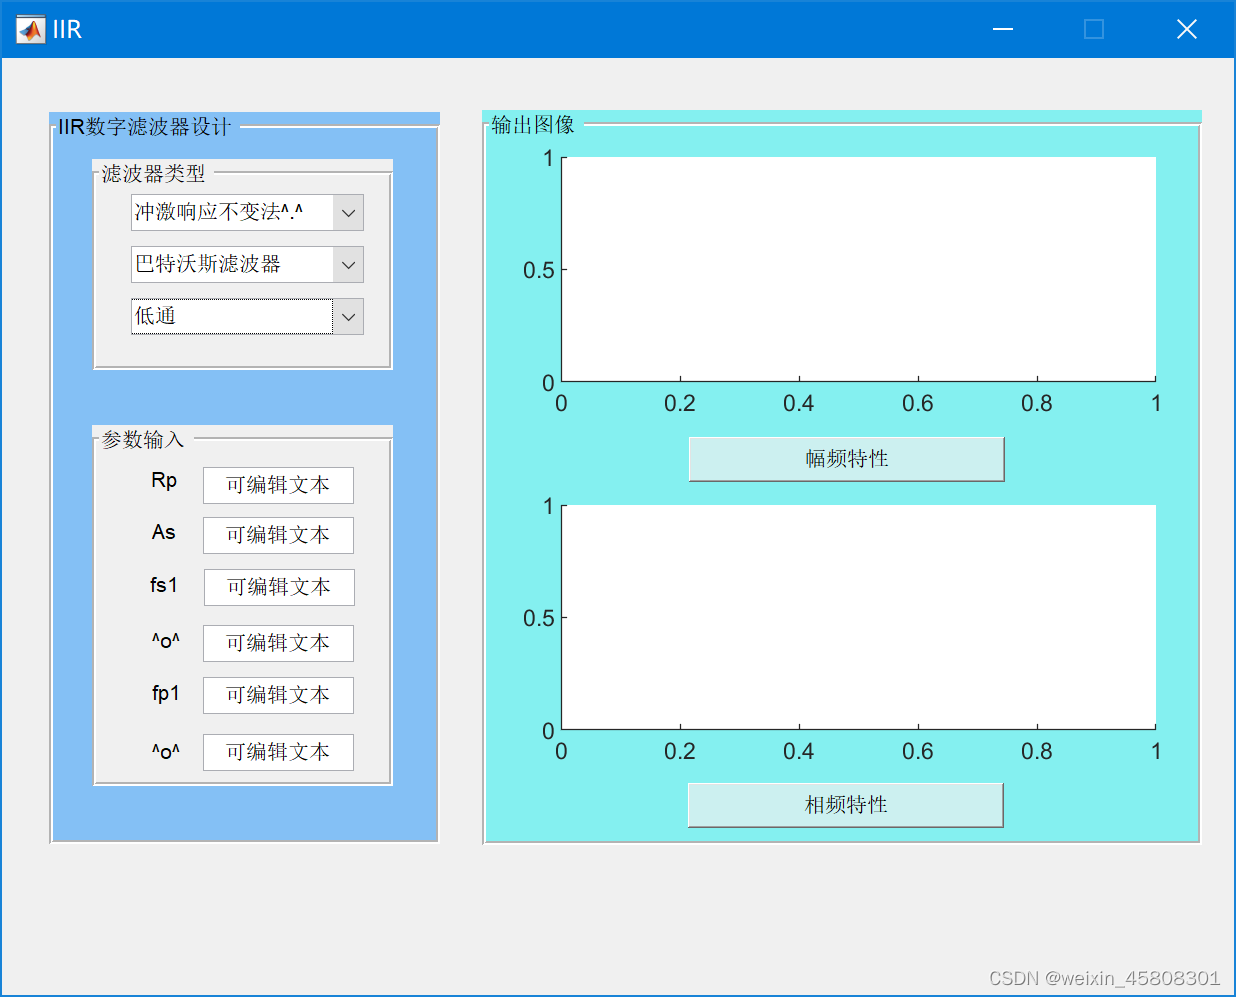Click the As edit field
This screenshot has height=997, width=1236.
click(278, 535)
